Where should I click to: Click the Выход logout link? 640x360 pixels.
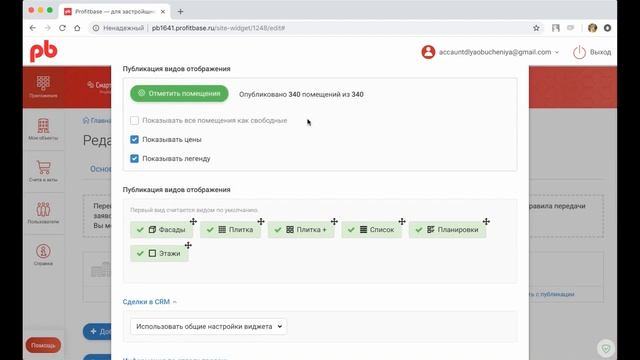click(600, 52)
